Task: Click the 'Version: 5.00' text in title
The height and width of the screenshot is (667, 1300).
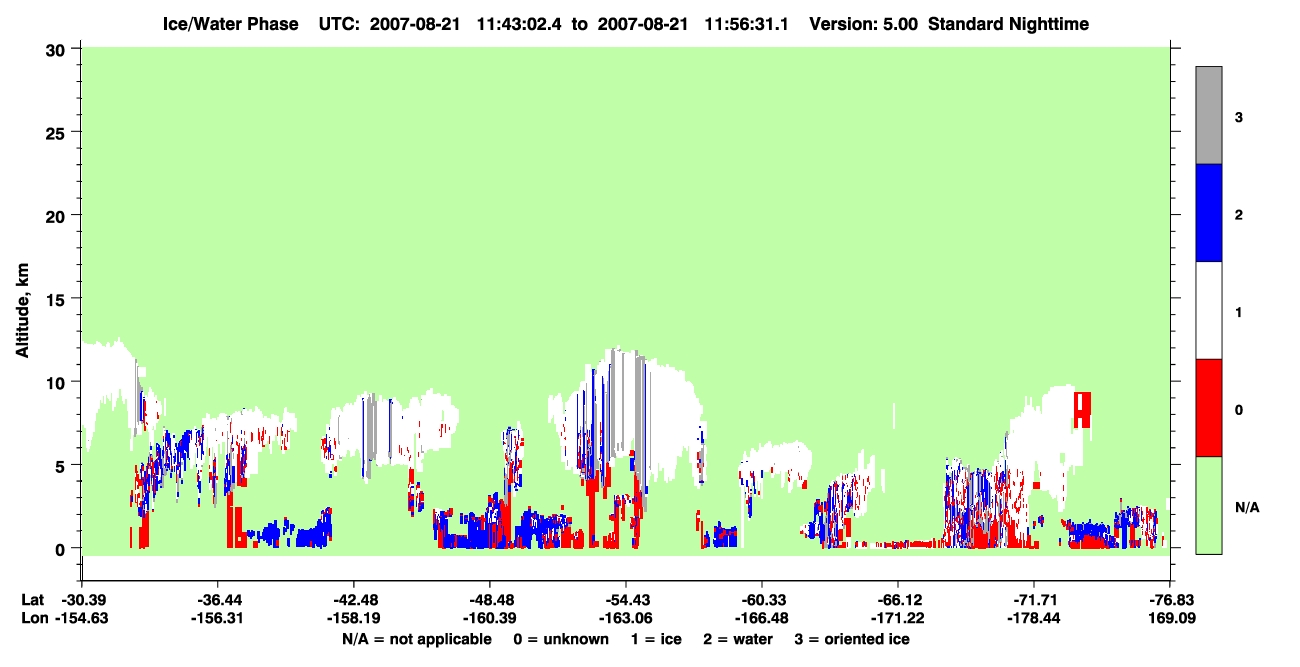Action: [x=863, y=23]
